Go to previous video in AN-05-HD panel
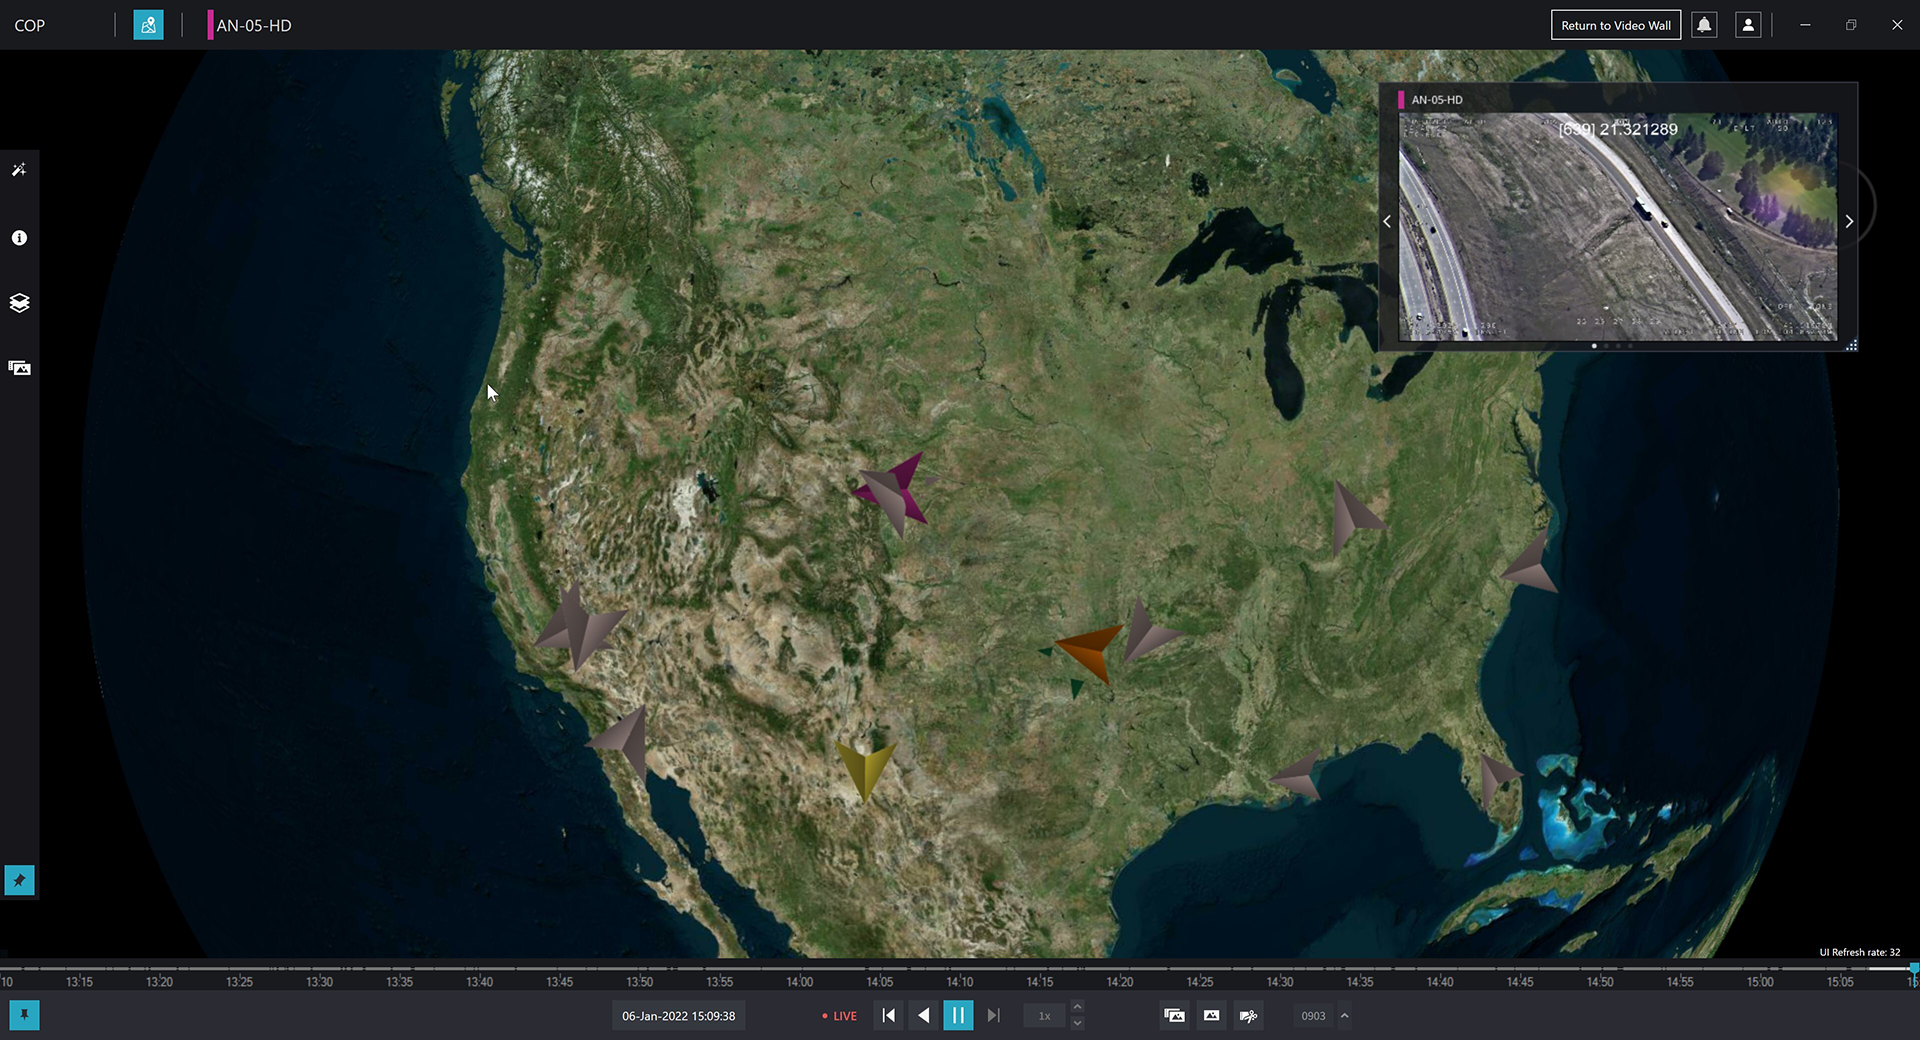This screenshot has height=1040, width=1920. [1387, 222]
